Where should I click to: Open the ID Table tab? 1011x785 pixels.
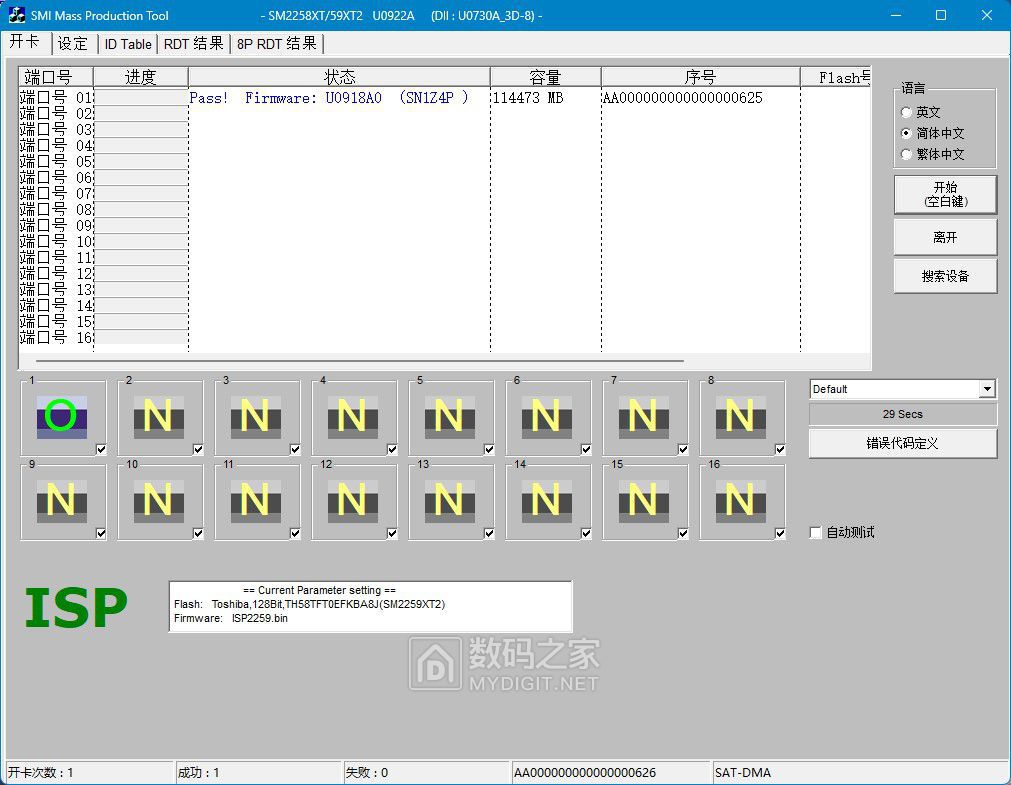pos(128,44)
